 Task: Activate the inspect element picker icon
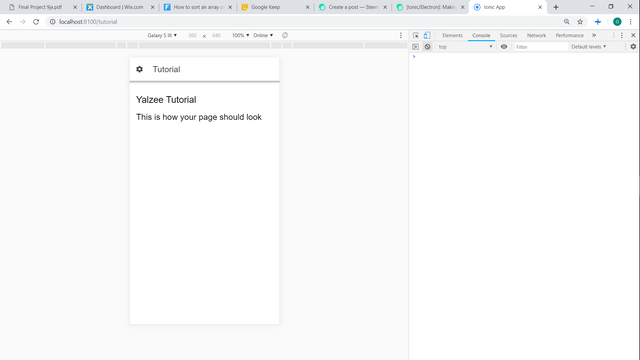point(416,36)
